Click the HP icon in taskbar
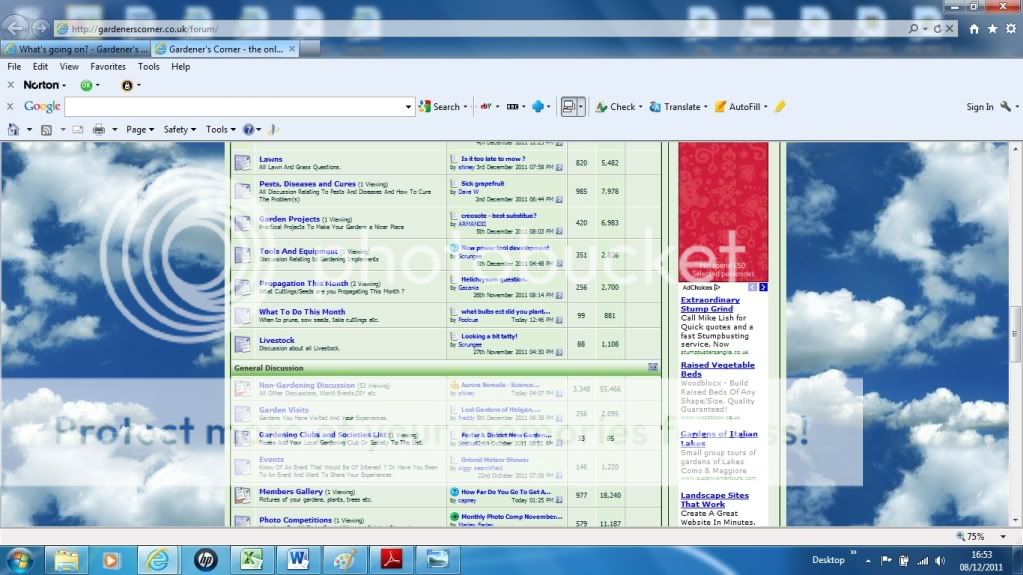Screen dimensions: 1023x575 tap(206, 559)
